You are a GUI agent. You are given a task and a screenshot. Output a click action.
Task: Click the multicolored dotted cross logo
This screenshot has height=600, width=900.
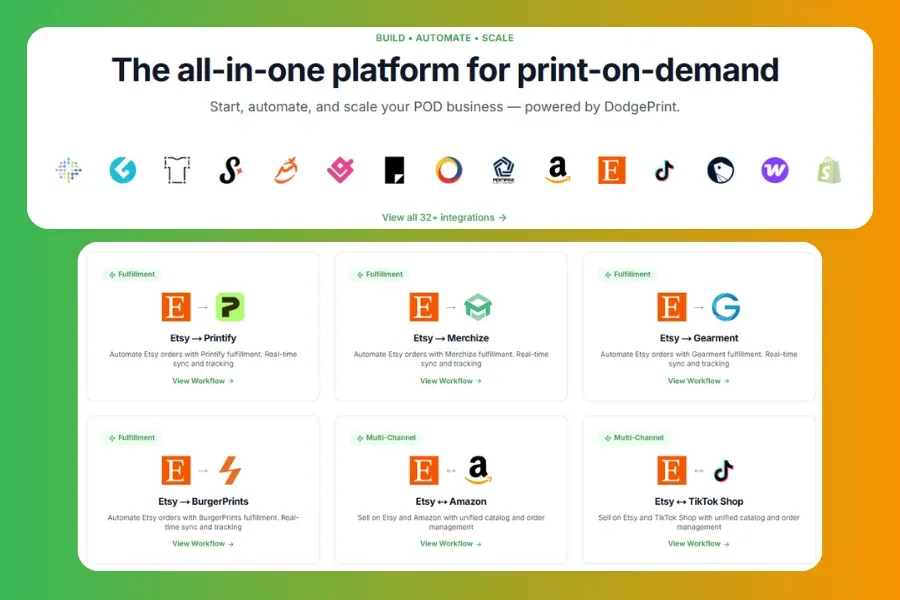pyautogui.click(x=68, y=171)
